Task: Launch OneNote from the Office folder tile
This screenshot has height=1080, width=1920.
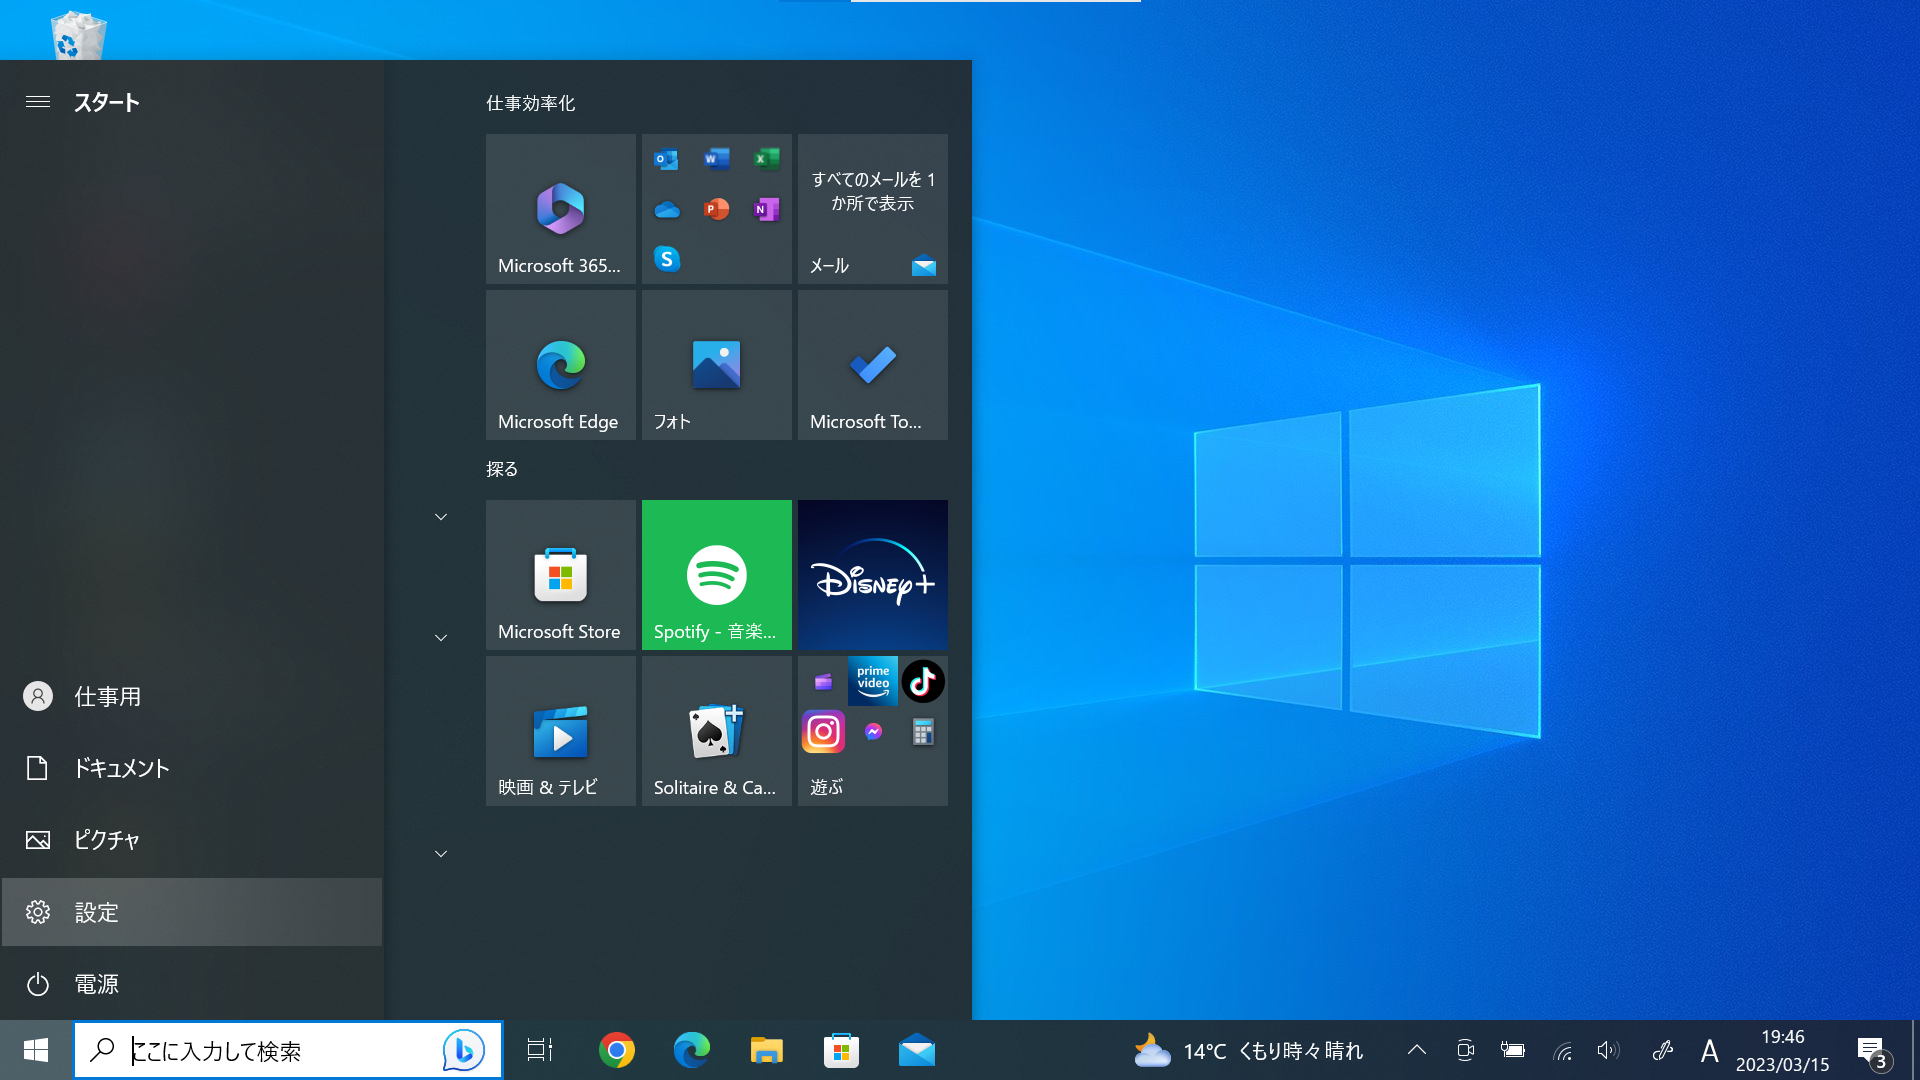Action: pos(766,209)
